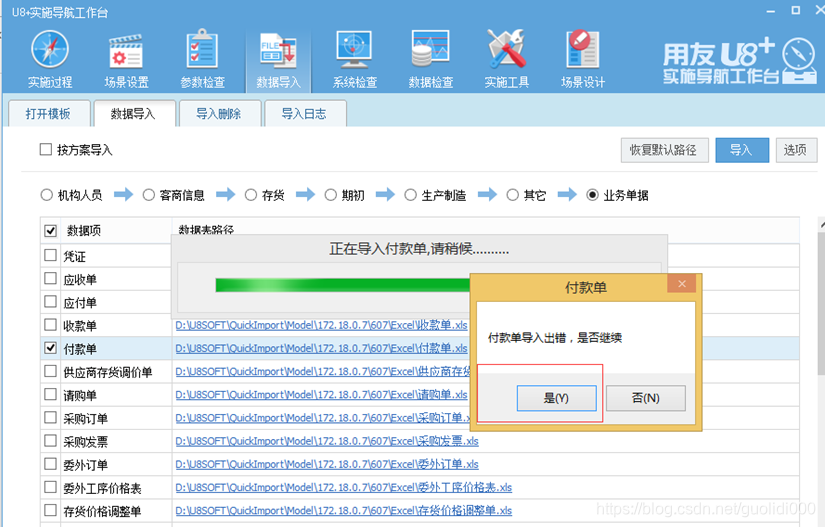Check the 请购单 row checkbox

pyautogui.click(x=51, y=394)
